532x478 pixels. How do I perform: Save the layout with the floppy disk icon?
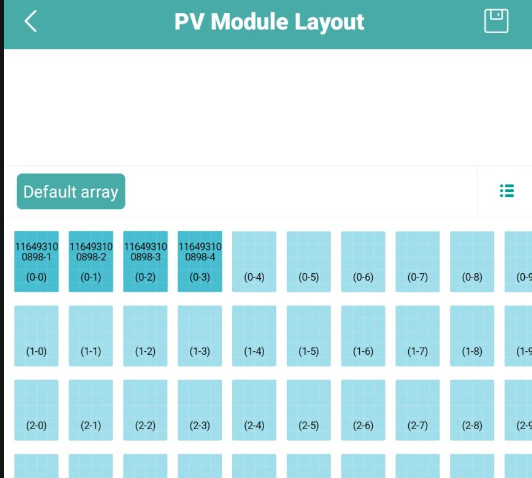click(496, 21)
